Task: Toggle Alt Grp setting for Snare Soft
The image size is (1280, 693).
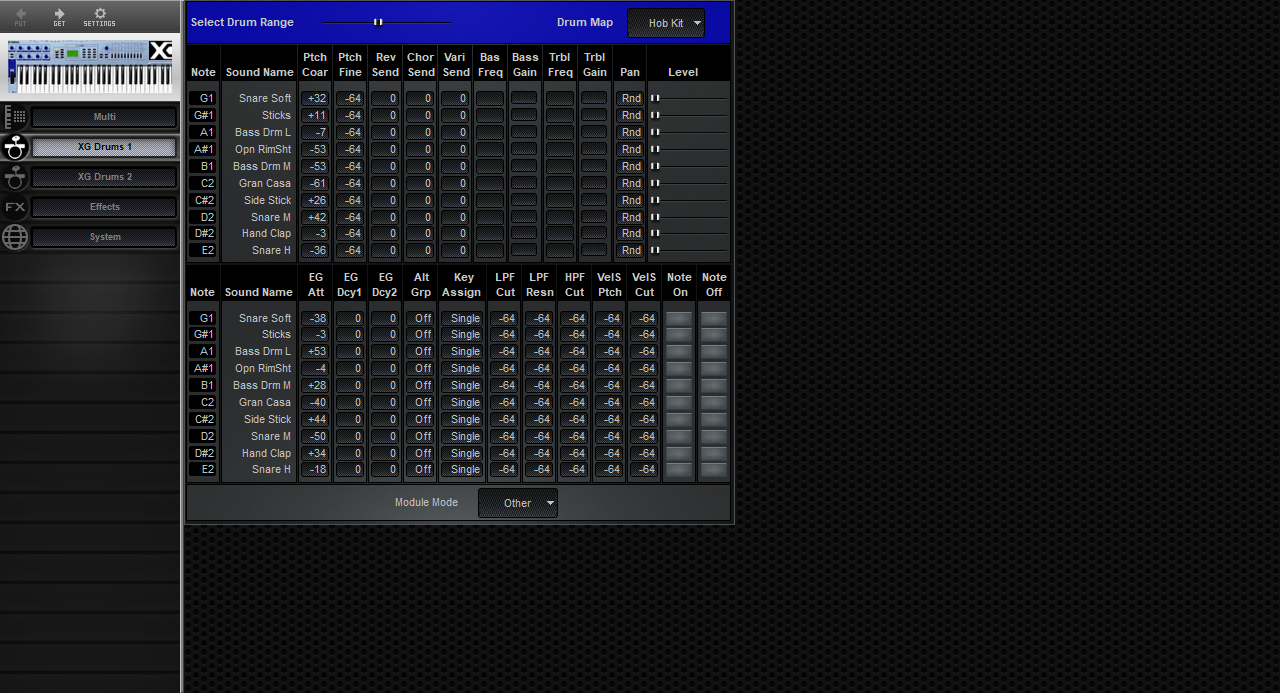Action: (420, 318)
